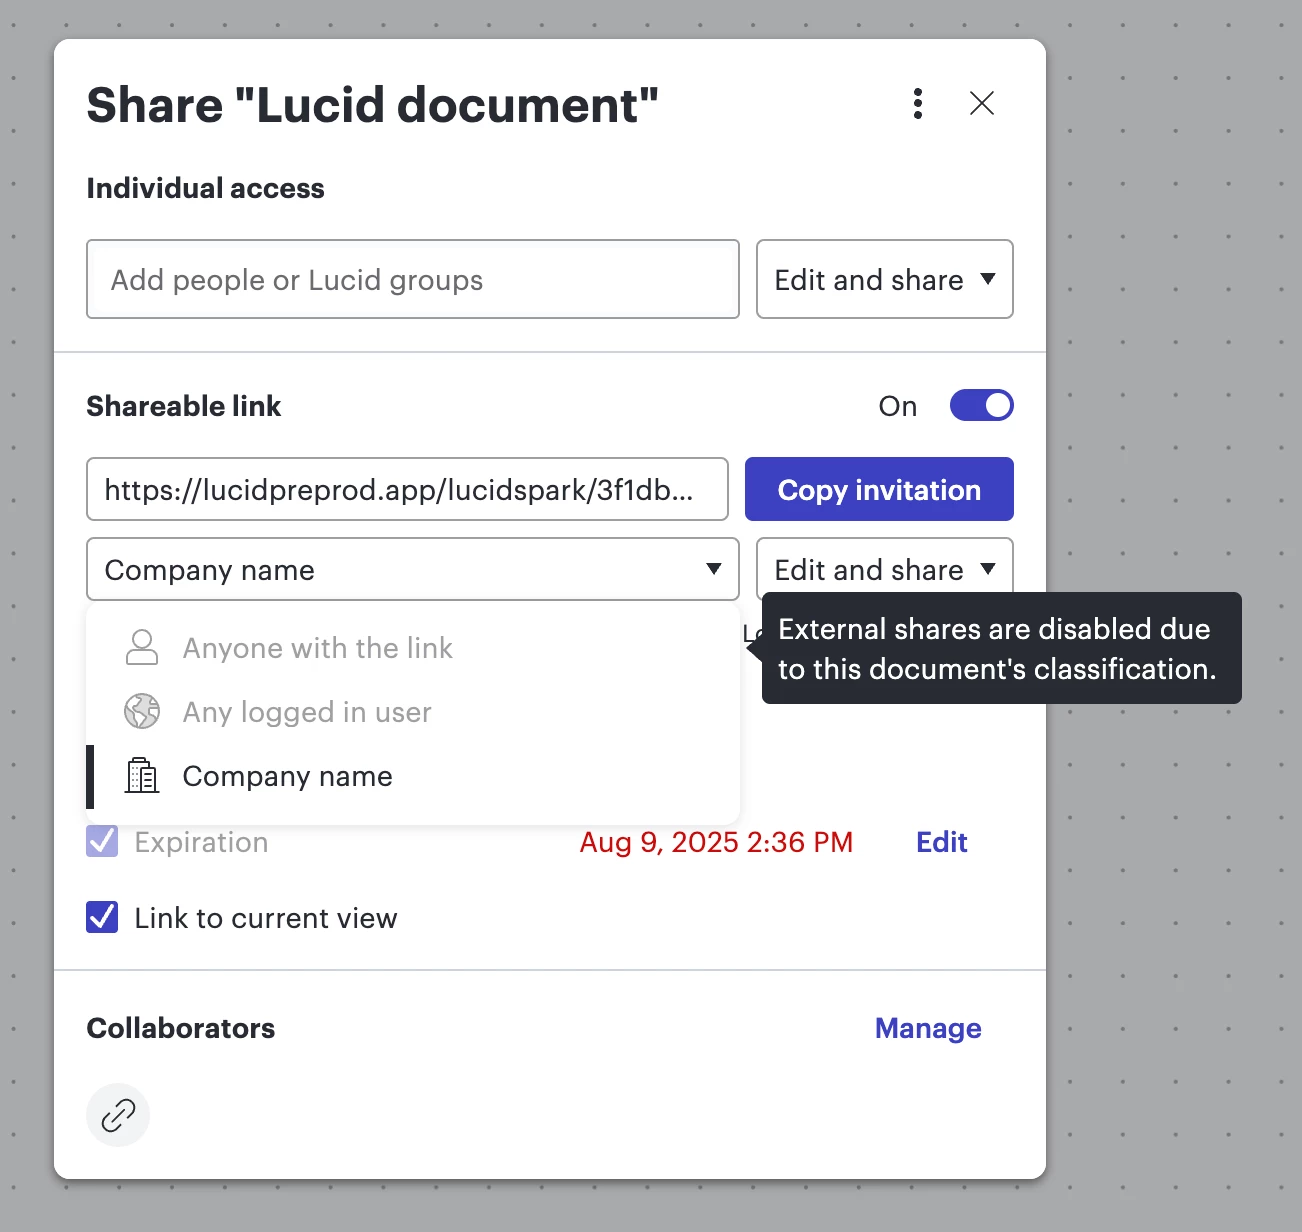Image resolution: width=1302 pixels, height=1232 pixels.
Task: Click the On label beside the toggle
Action: (x=898, y=406)
